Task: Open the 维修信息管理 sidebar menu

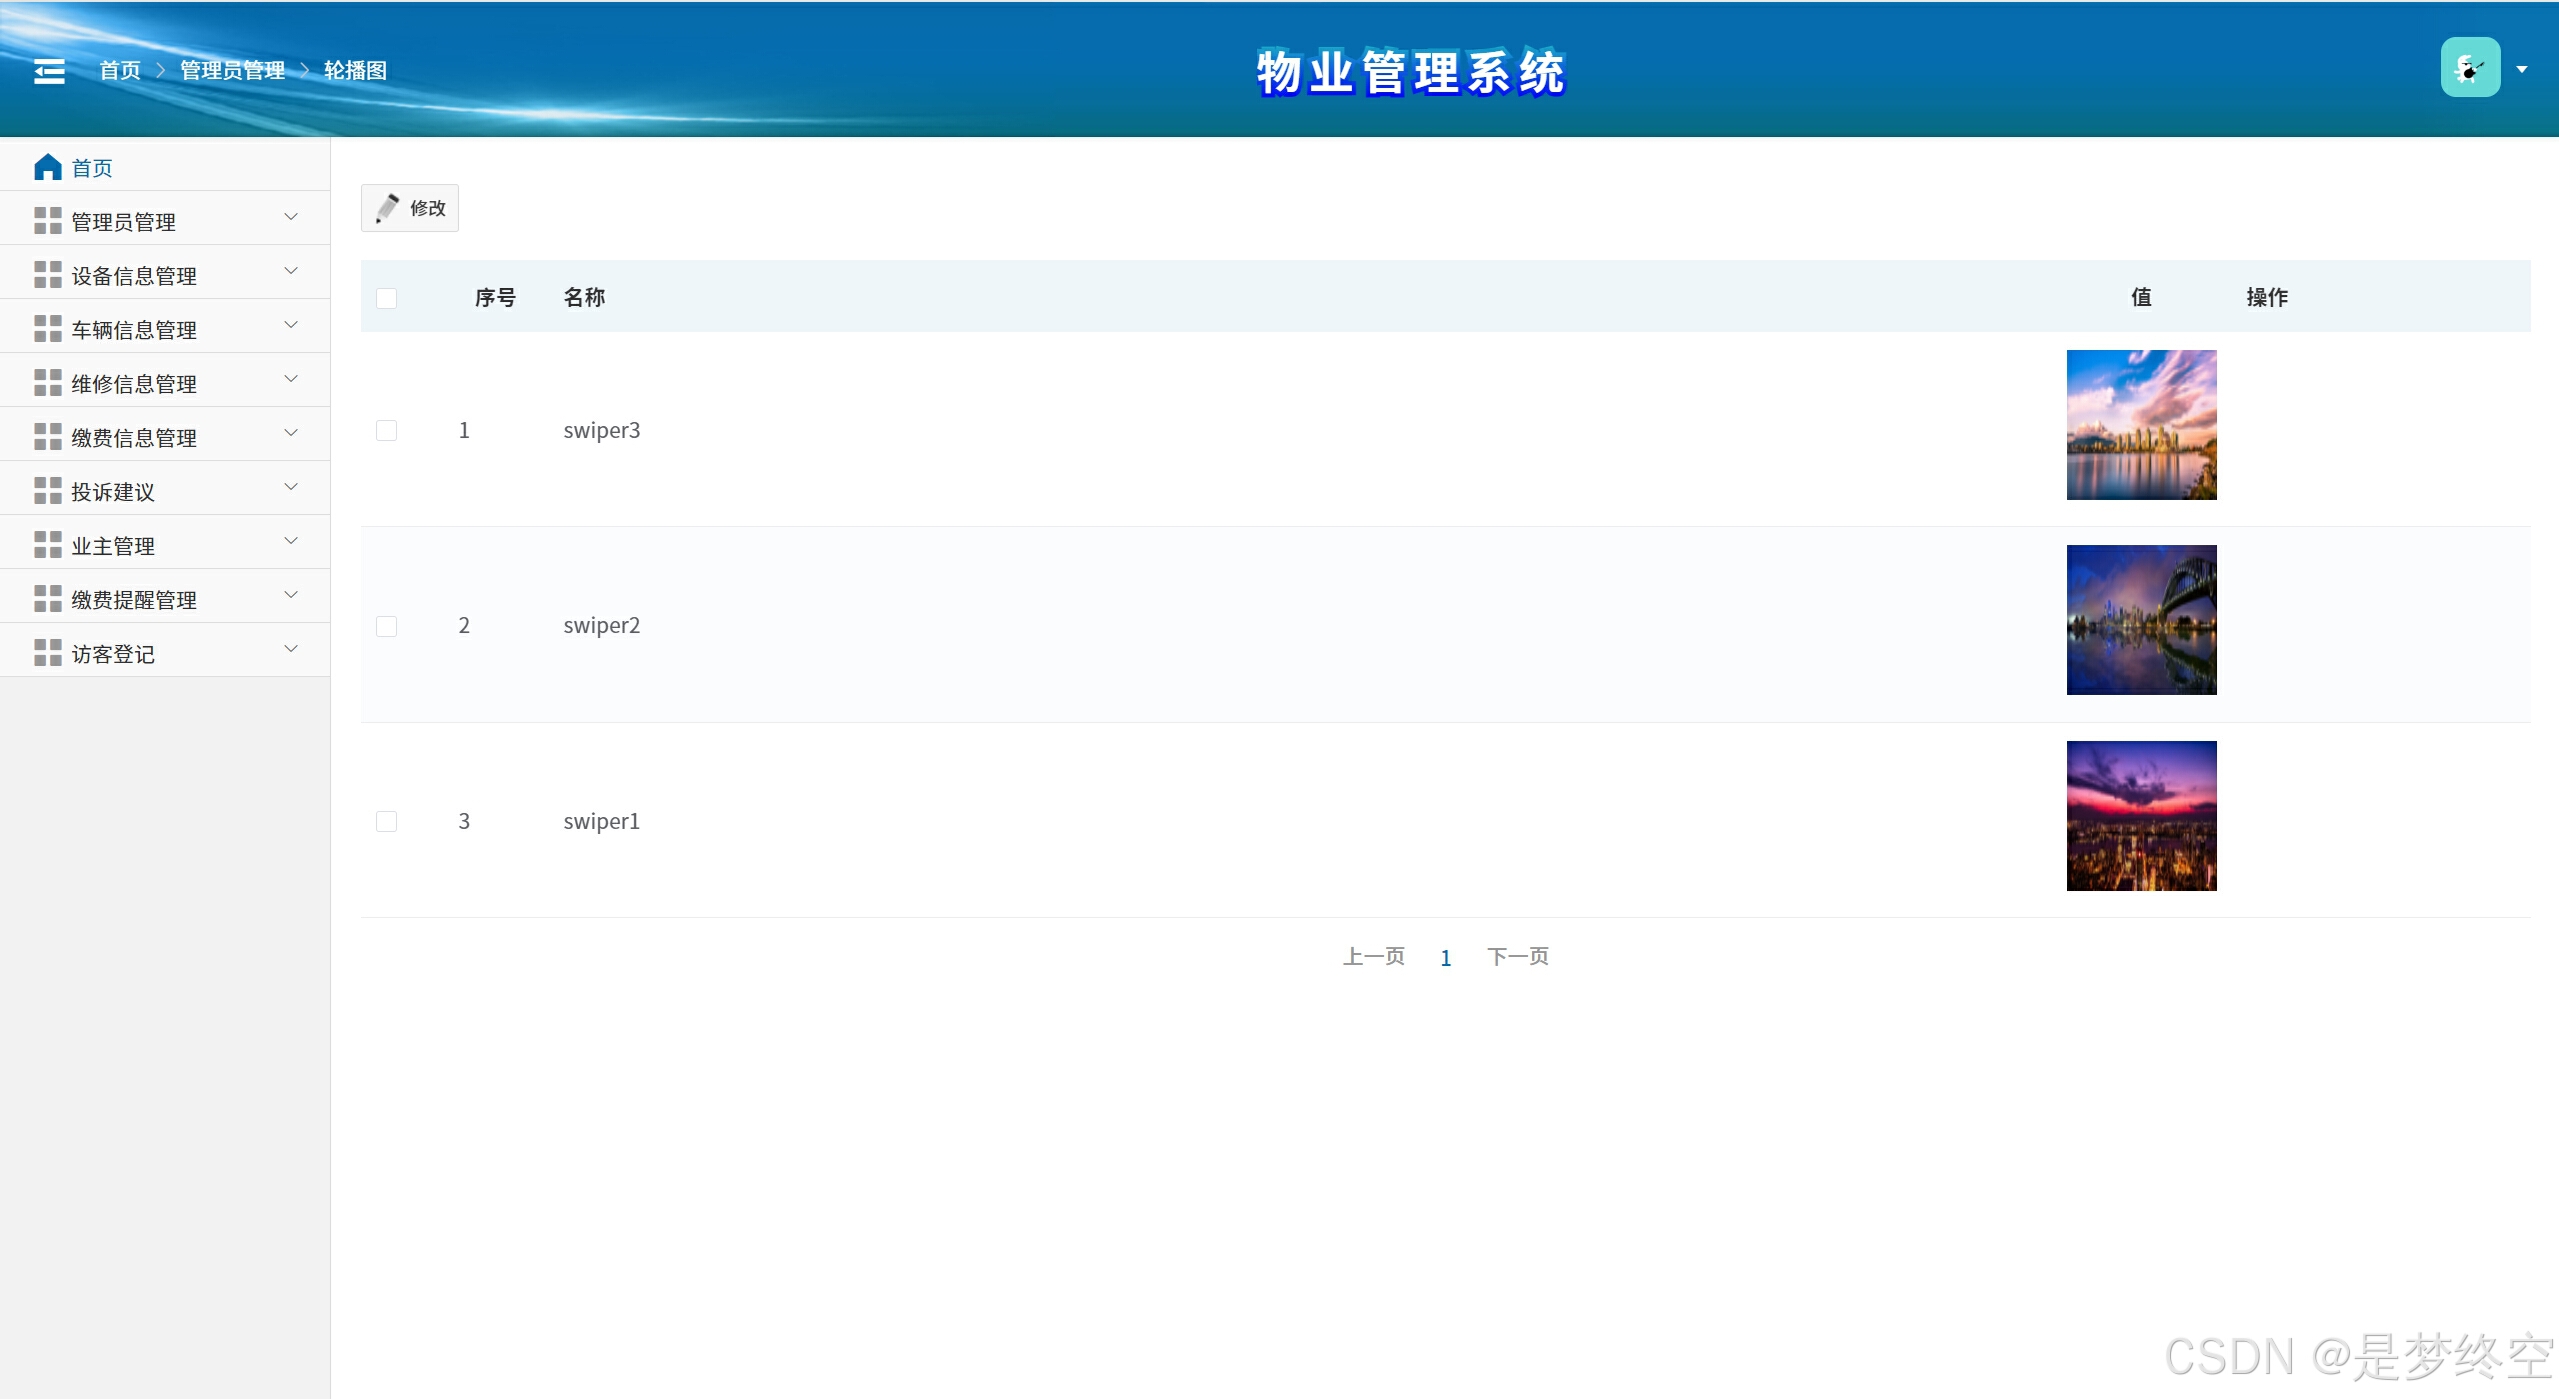Action: click(x=134, y=384)
